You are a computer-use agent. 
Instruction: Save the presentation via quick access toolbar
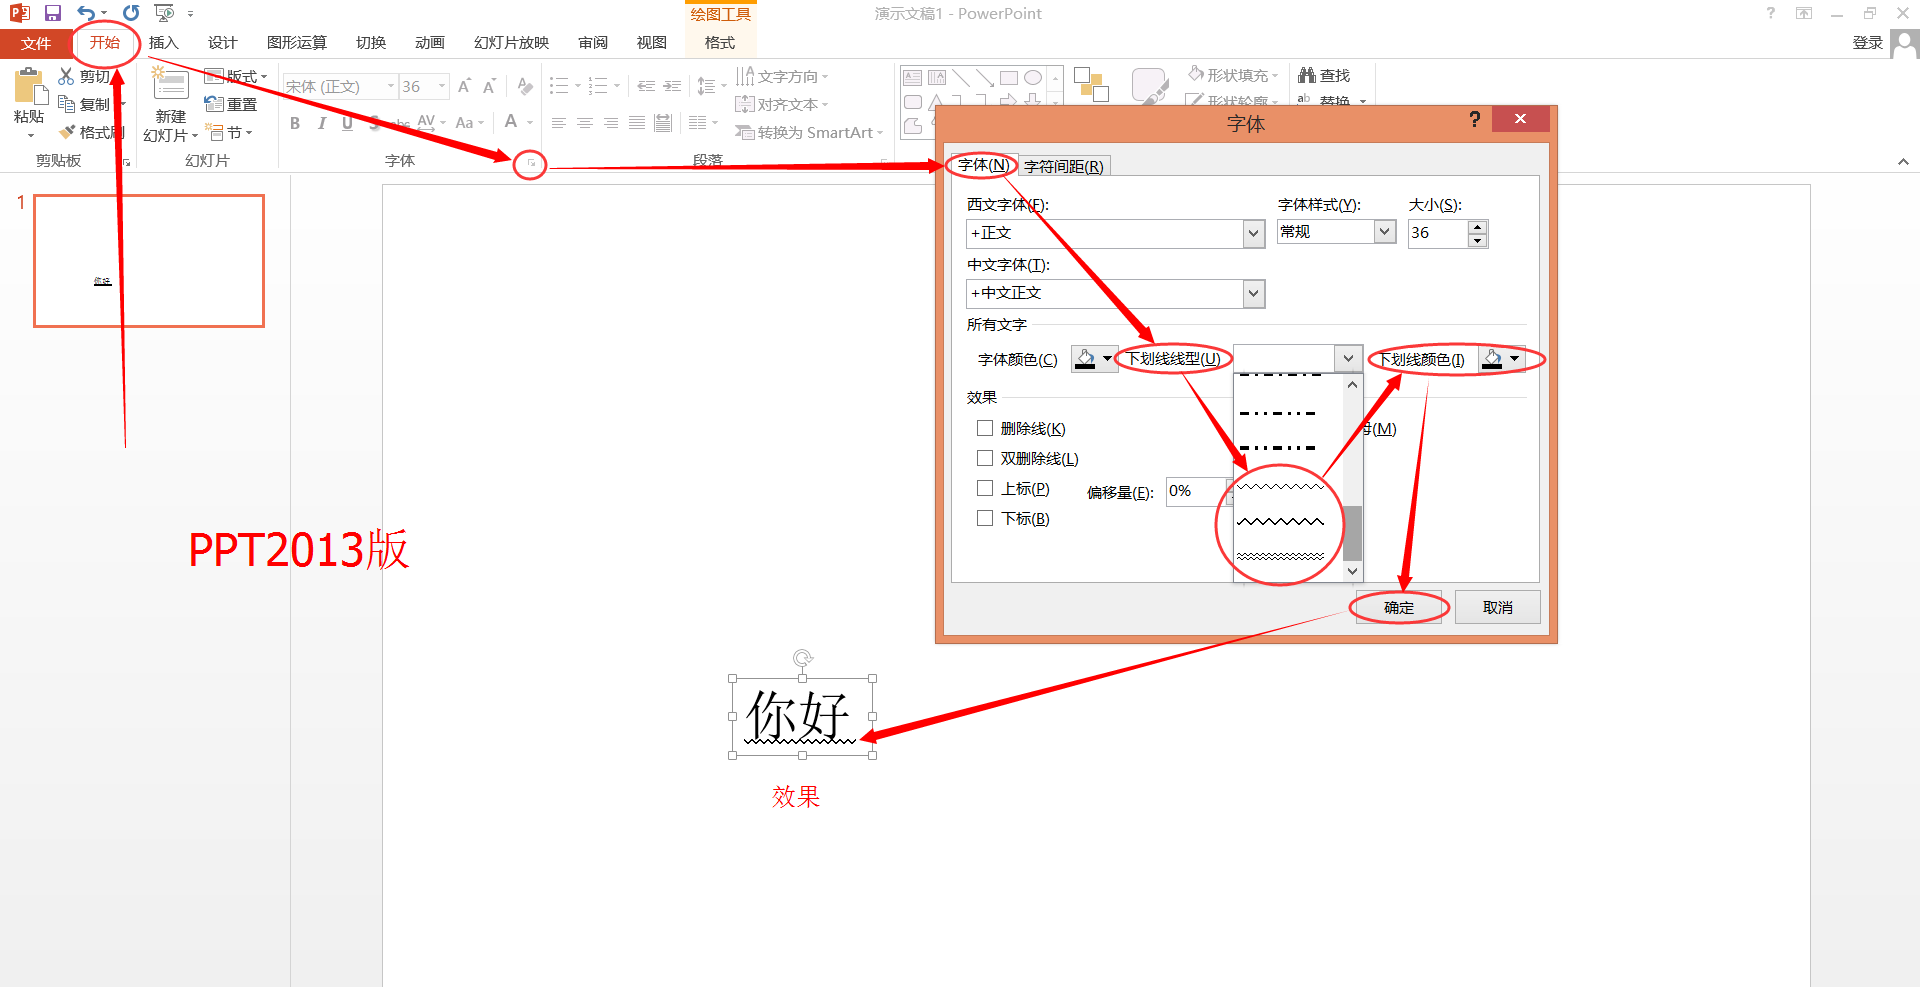[53, 13]
